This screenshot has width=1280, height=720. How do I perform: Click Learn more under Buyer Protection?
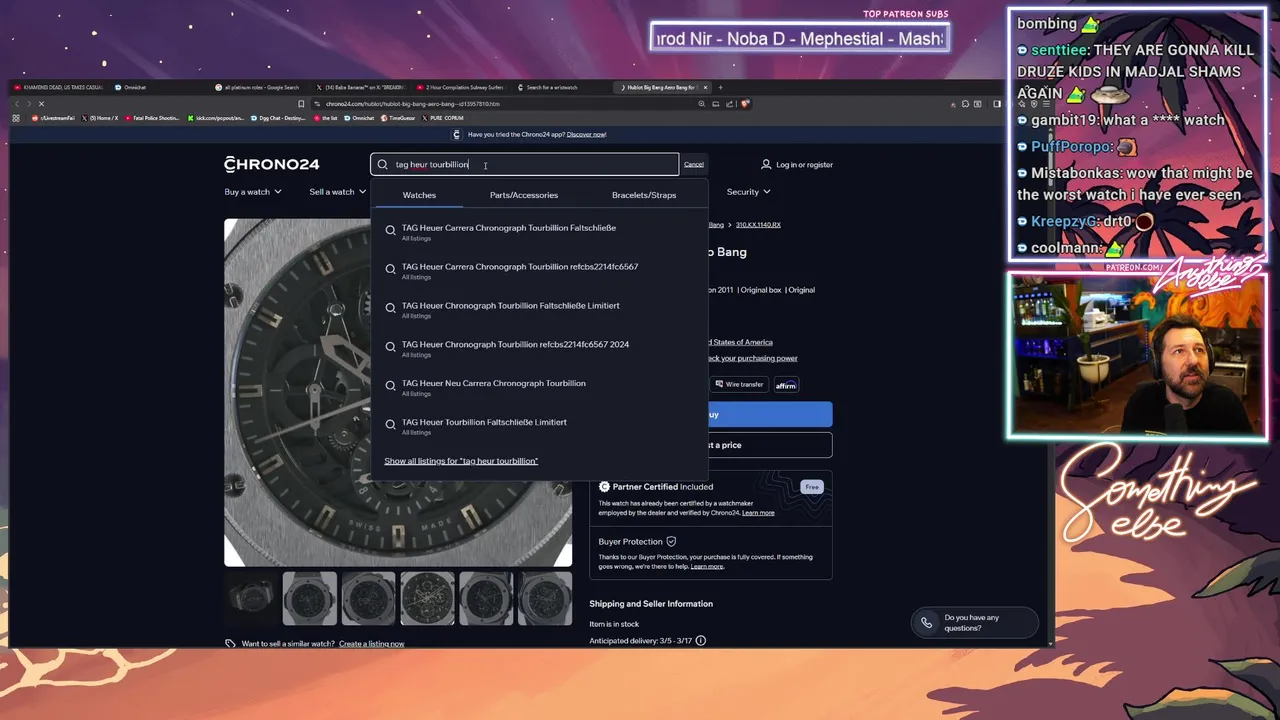point(707,567)
